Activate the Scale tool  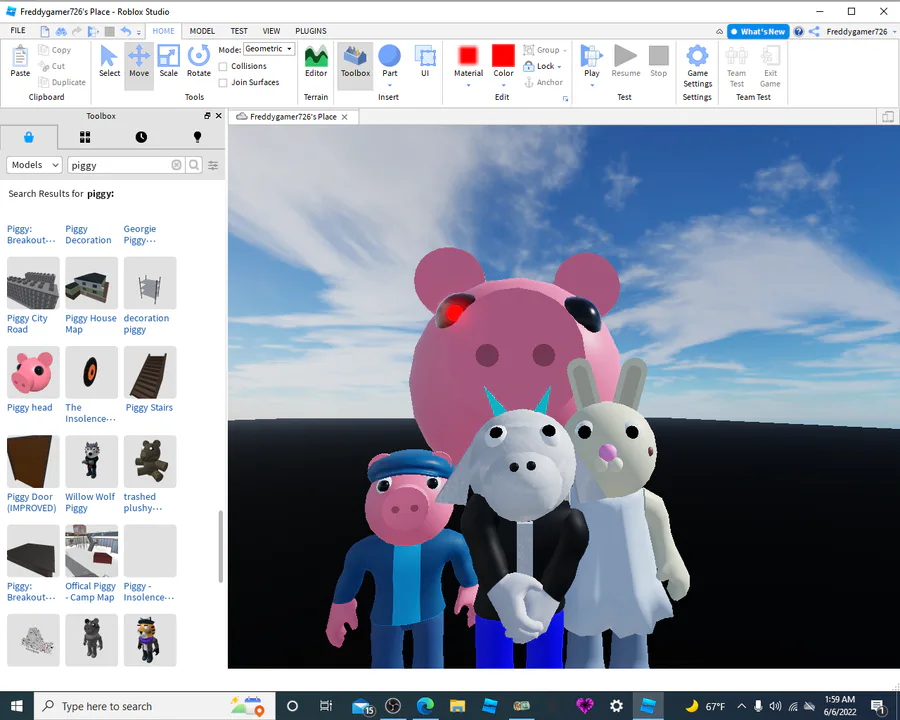[x=169, y=61]
